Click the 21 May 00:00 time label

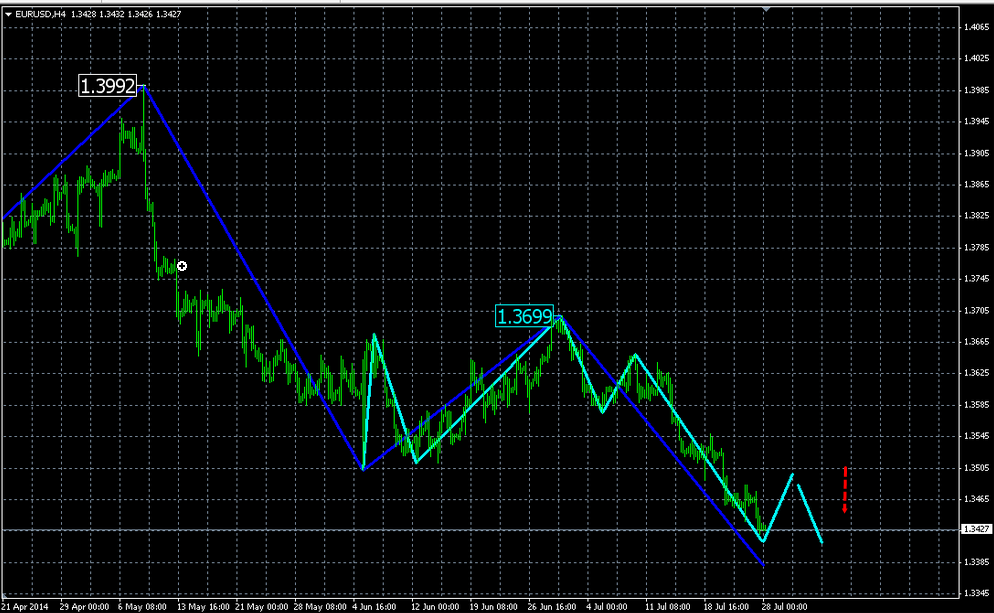261,607
